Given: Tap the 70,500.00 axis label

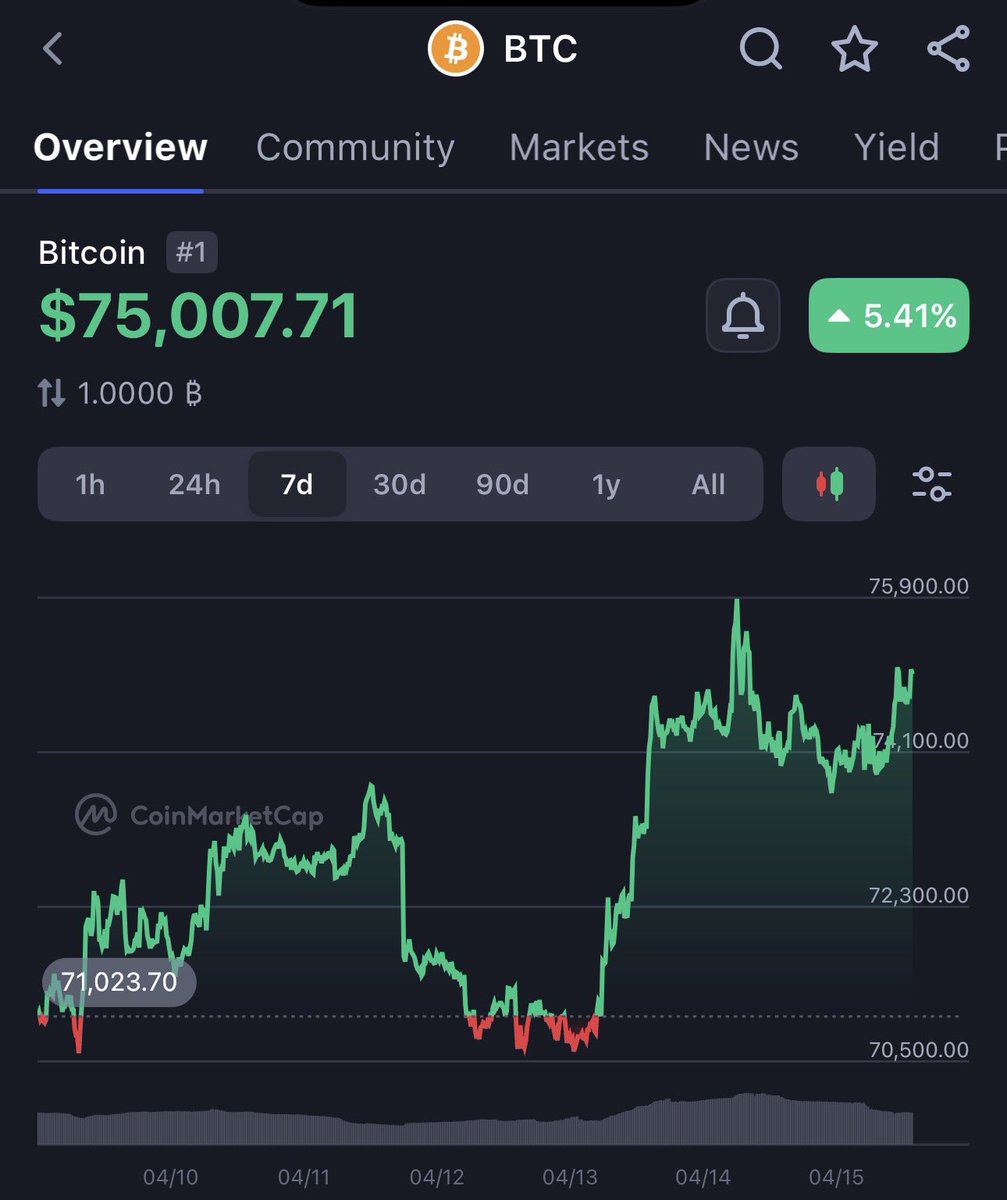Looking at the screenshot, I should [919, 1050].
